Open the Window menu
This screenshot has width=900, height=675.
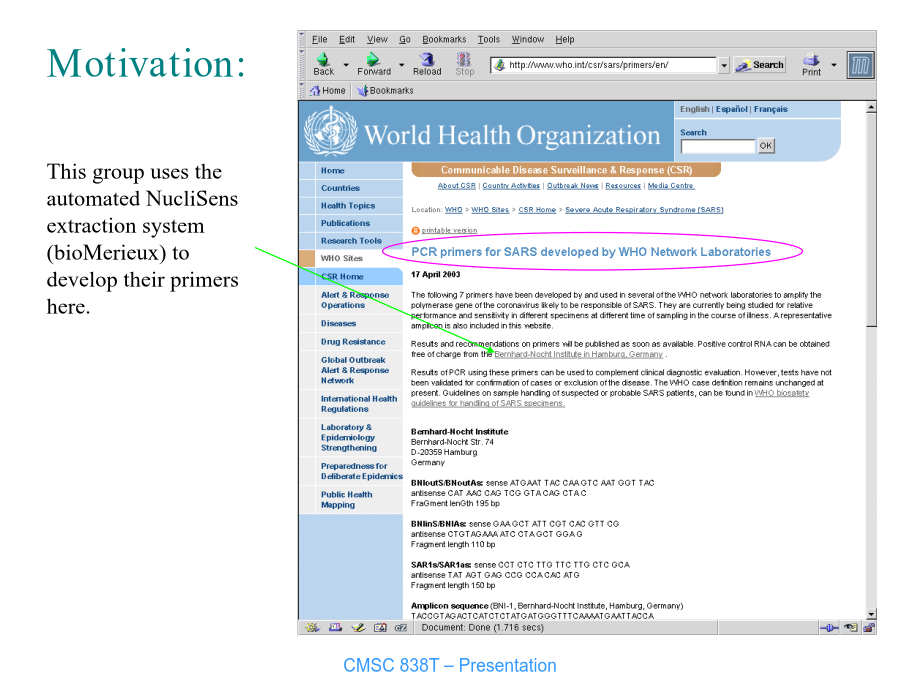pyautogui.click(x=527, y=40)
